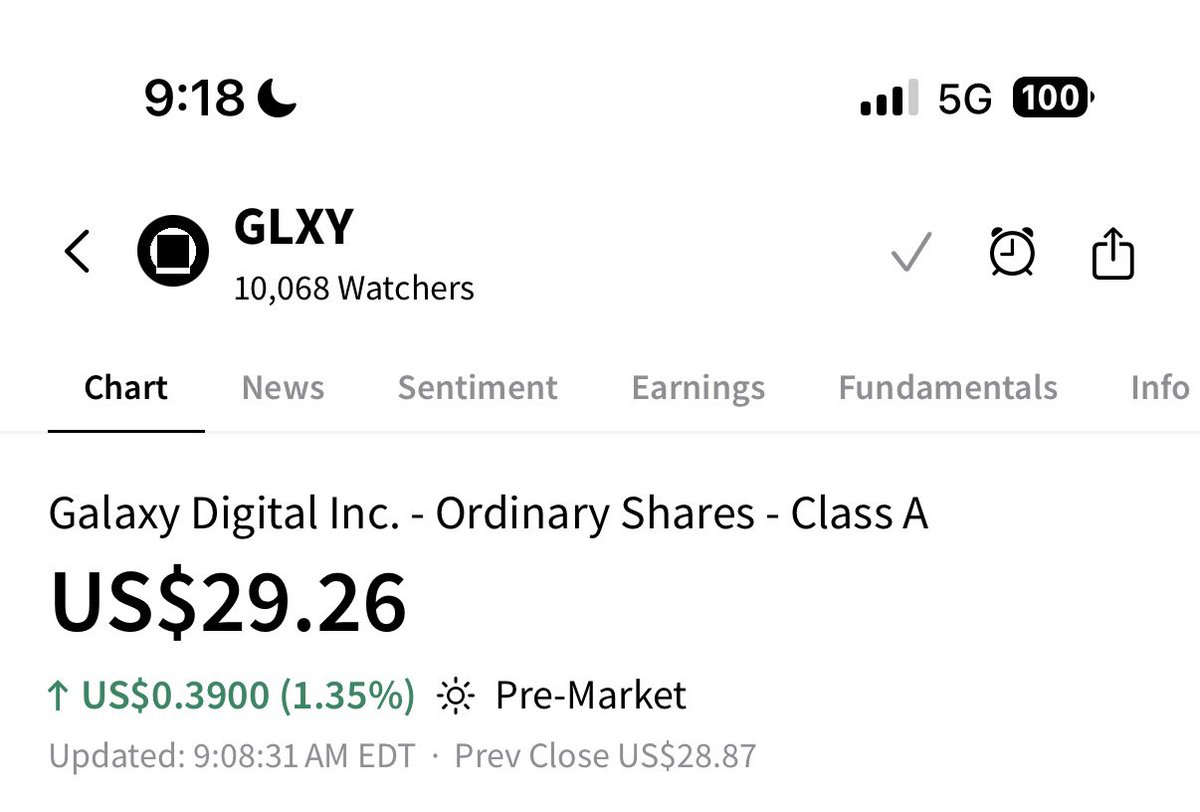Switch to the News tab

tap(283, 388)
